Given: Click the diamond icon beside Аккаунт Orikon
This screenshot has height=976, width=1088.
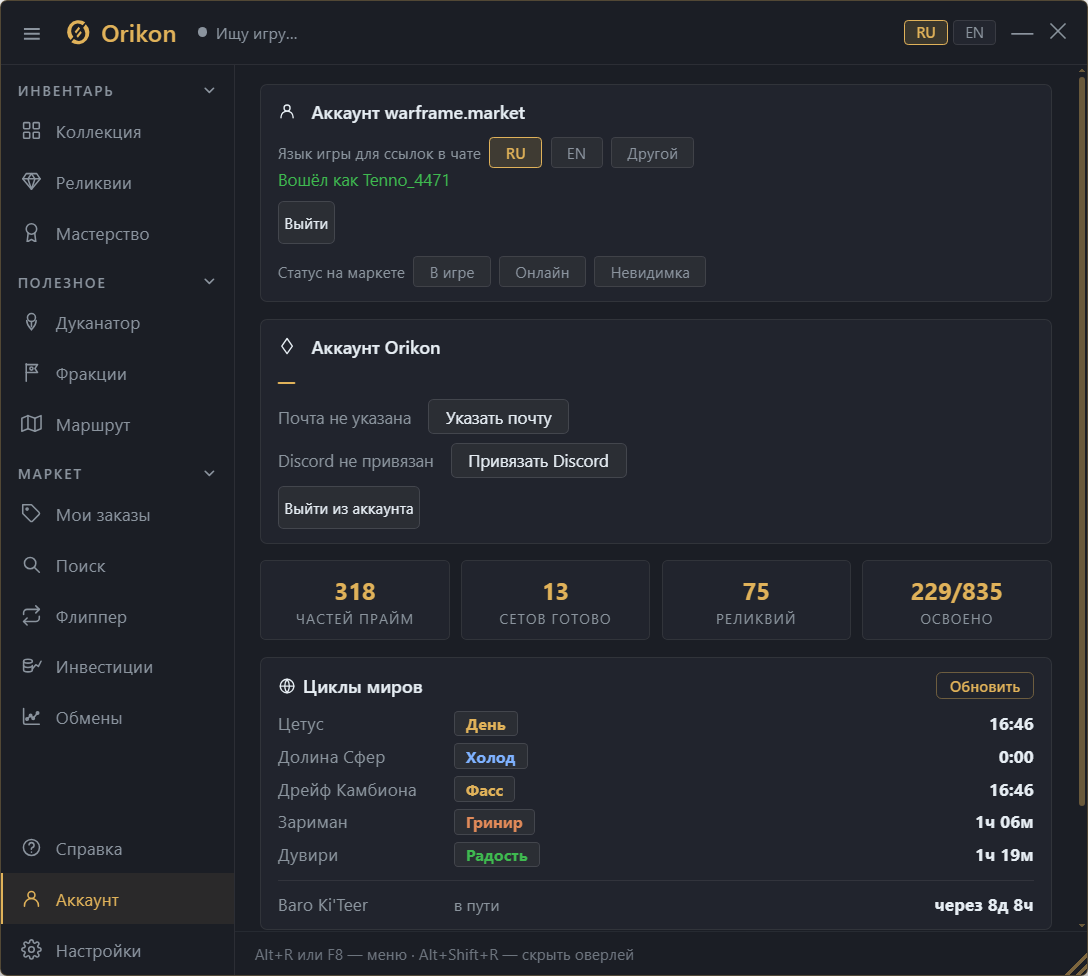Looking at the screenshot, I should pyautogui.click(x=287, y=346).
